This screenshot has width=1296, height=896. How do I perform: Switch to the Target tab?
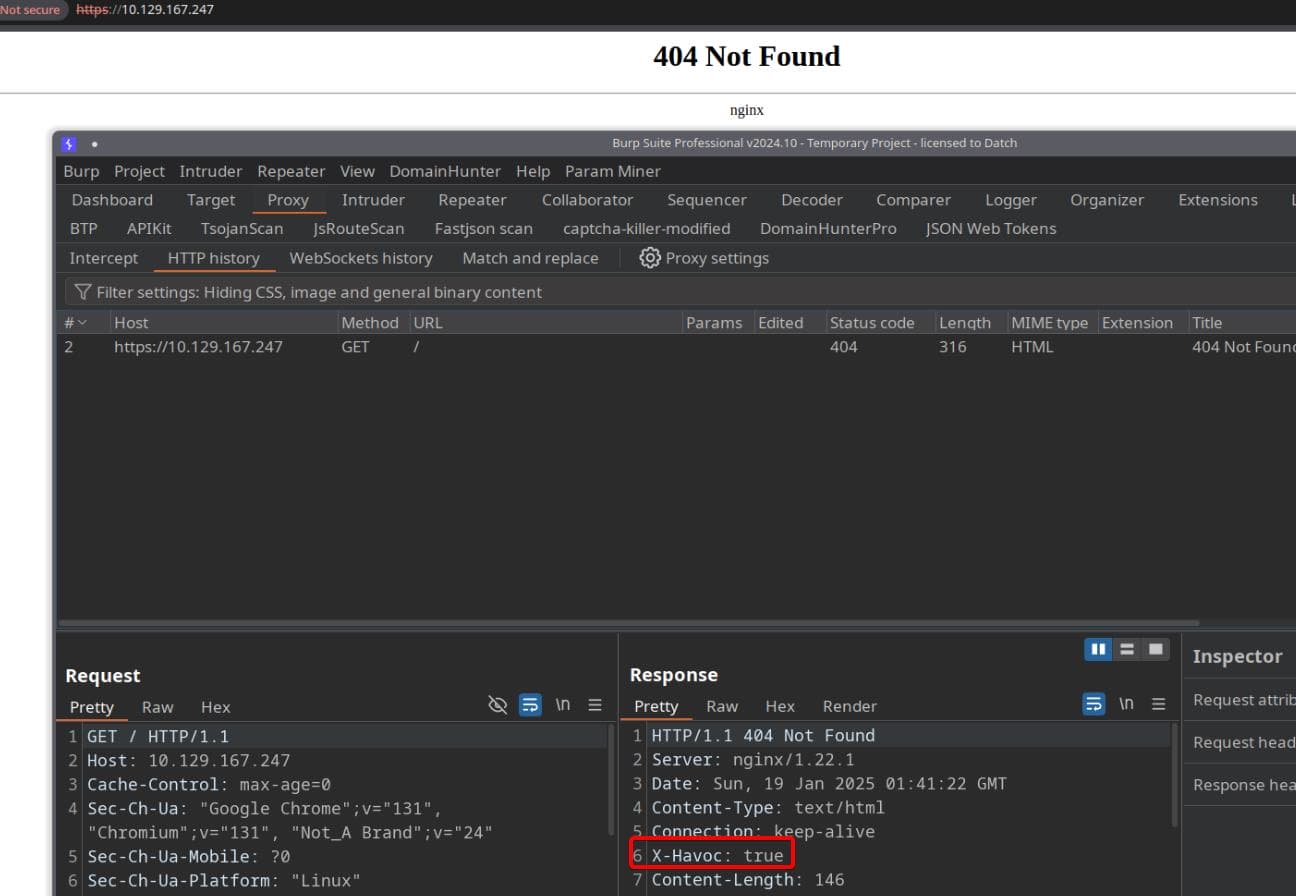[x=211, y=200]
